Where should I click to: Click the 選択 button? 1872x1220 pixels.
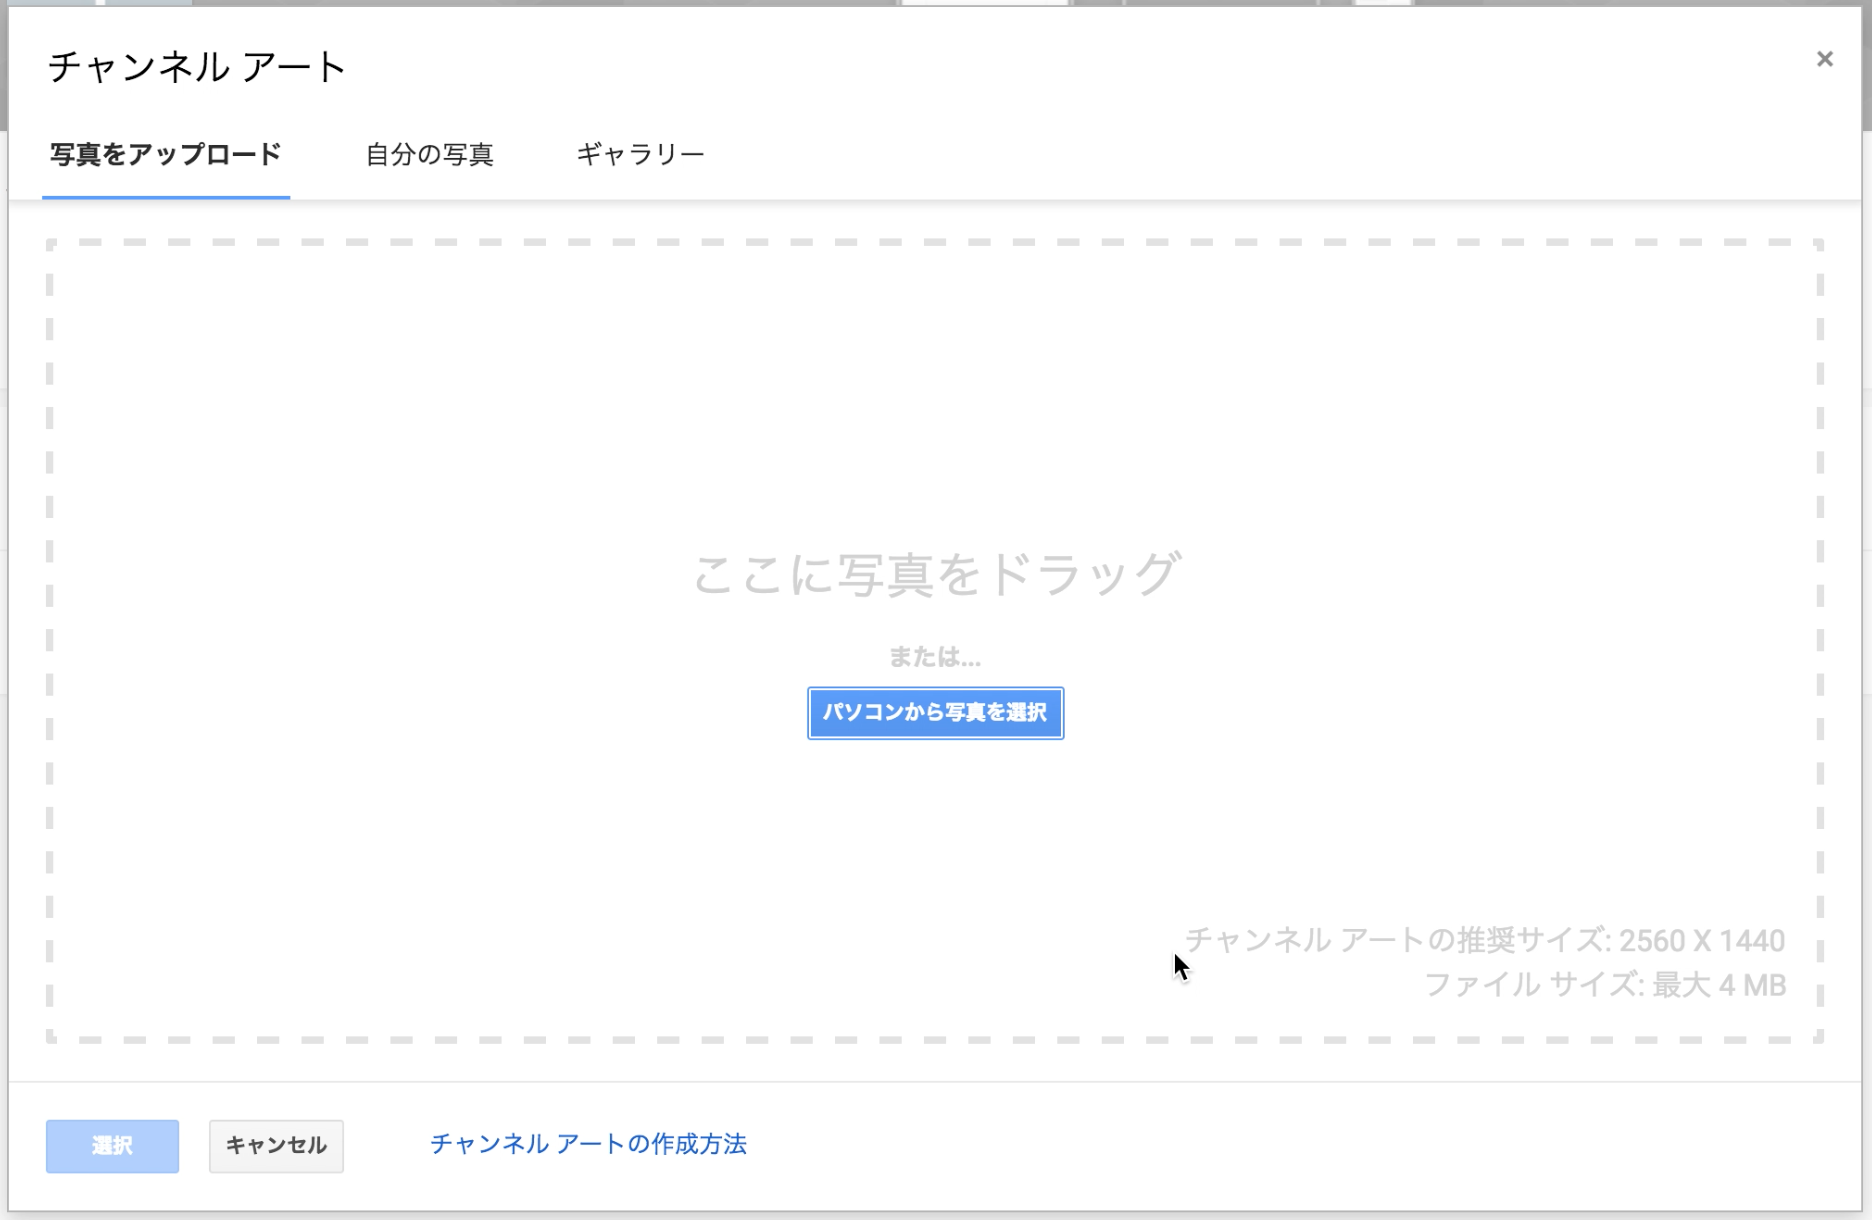(x=112, y=1146)
